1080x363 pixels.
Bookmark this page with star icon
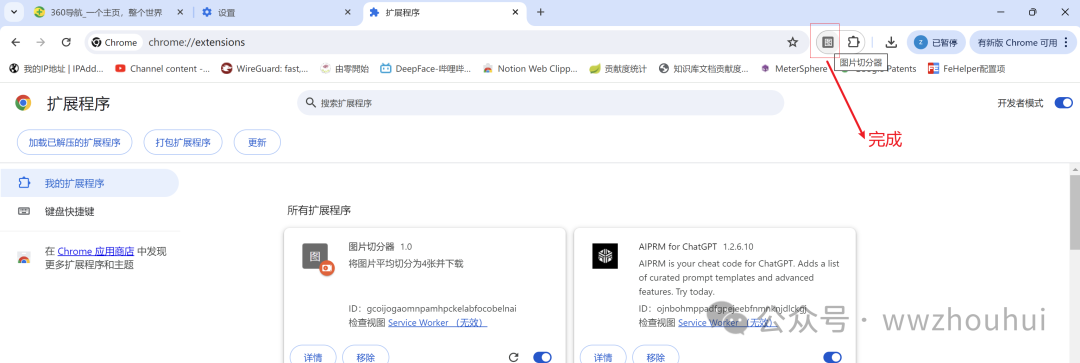coord(792,42)
